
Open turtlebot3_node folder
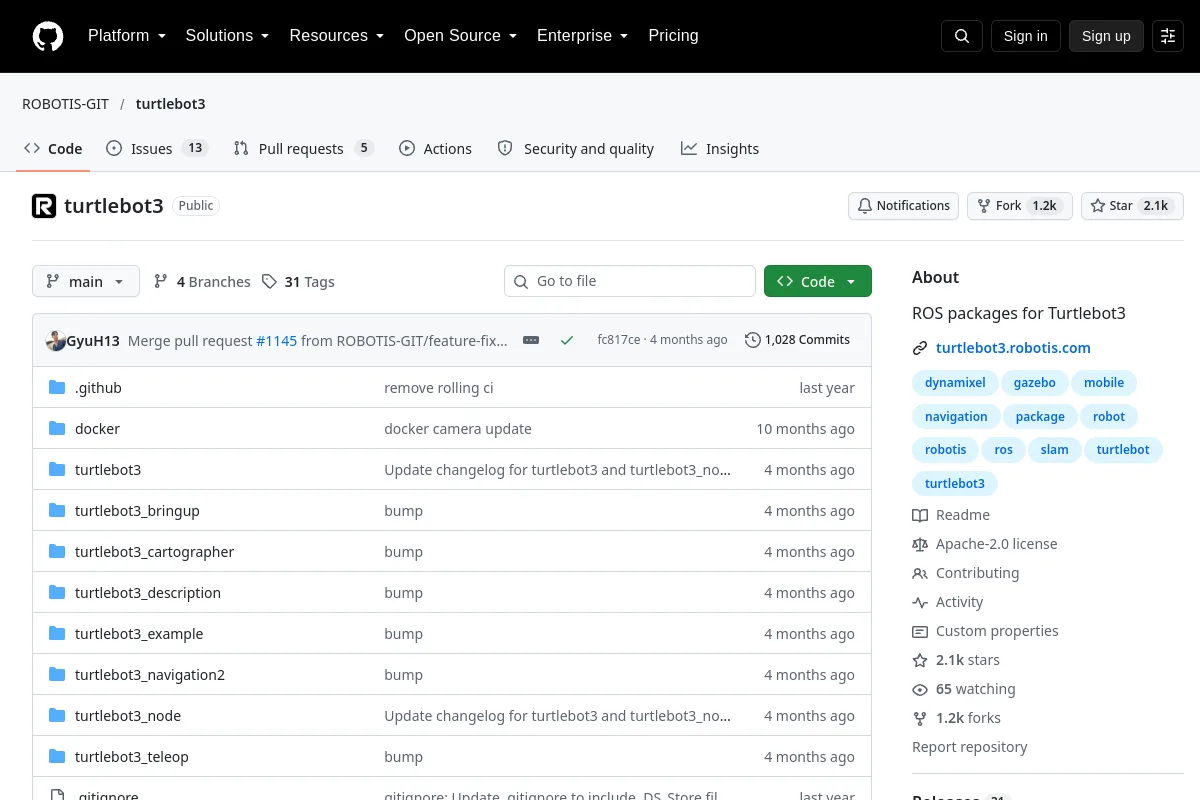click(128, 716)
